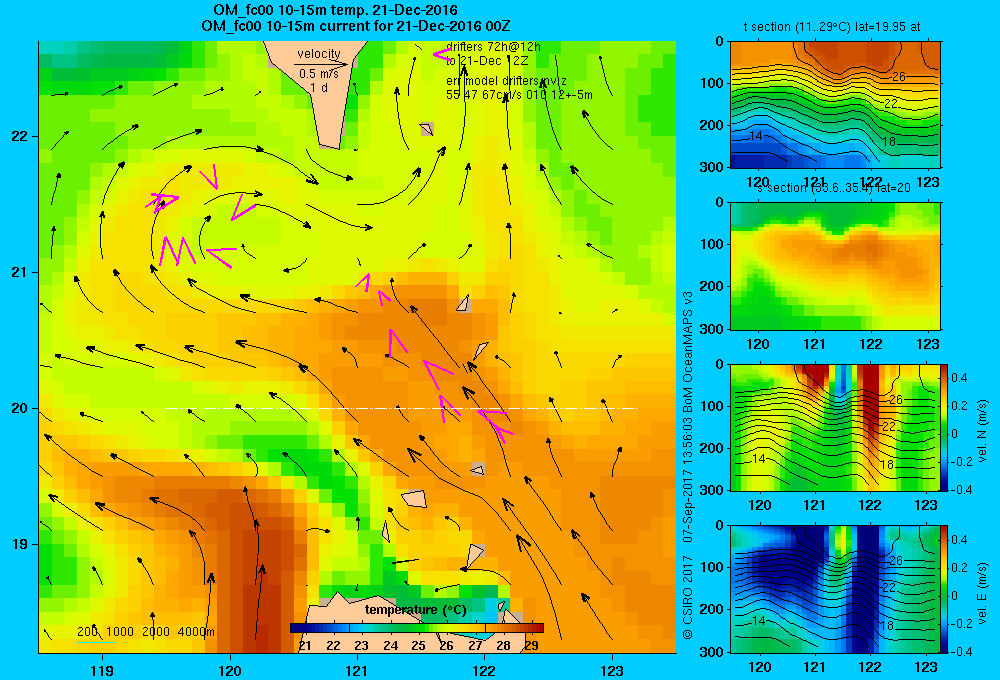Click the '4000m' label in the bathymetry depth legend

[196, 632]
